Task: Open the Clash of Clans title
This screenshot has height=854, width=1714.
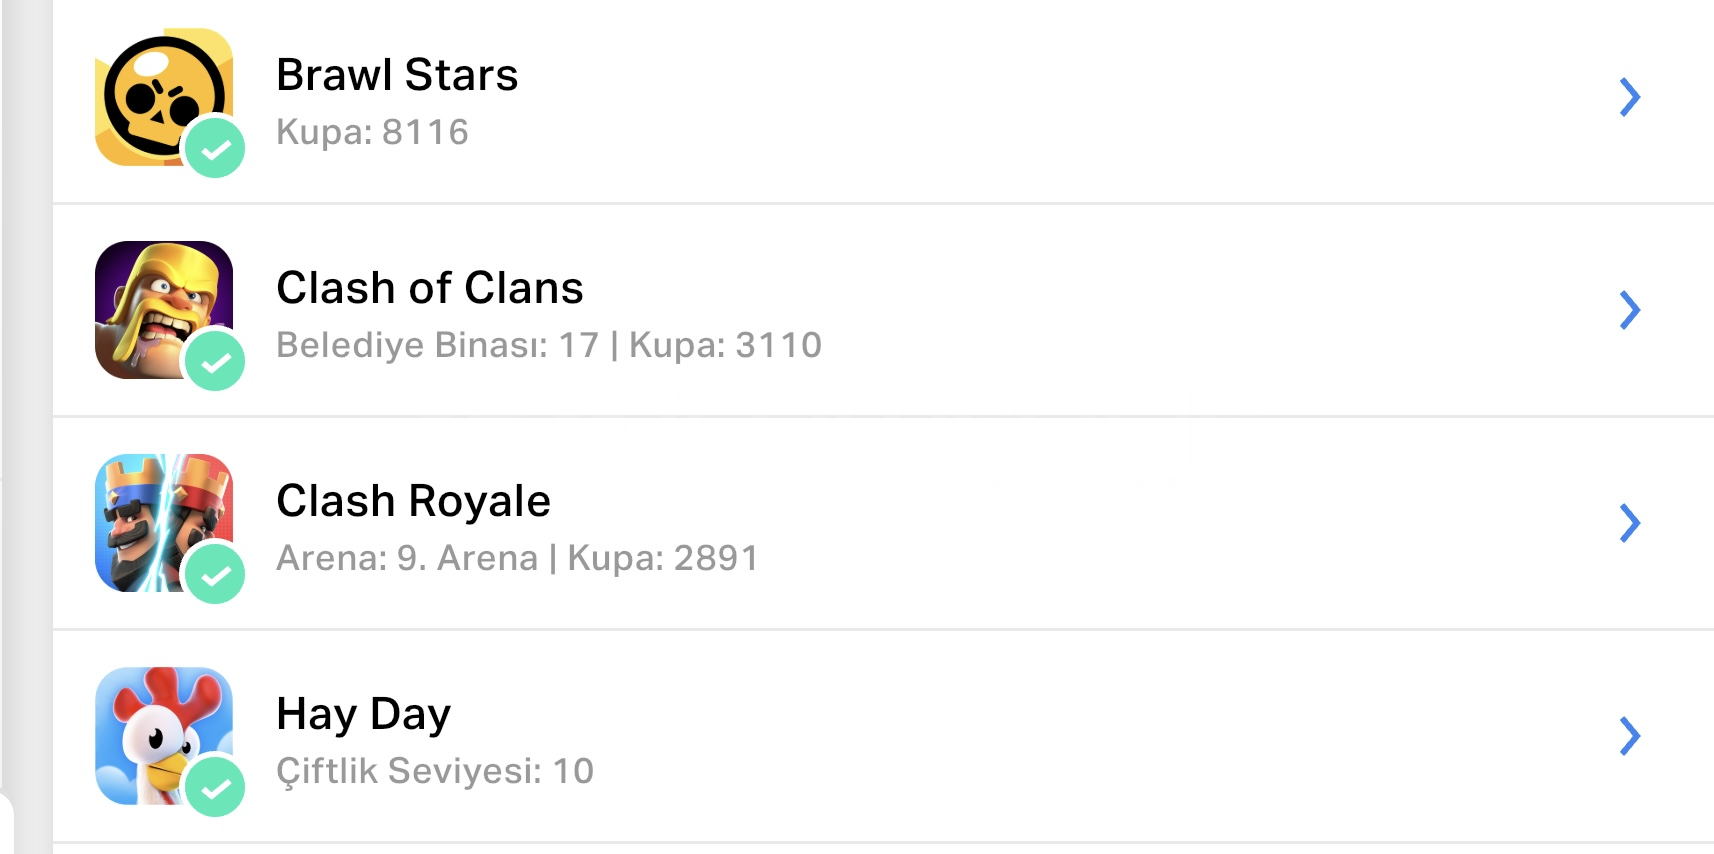Action: pos(430,288)
